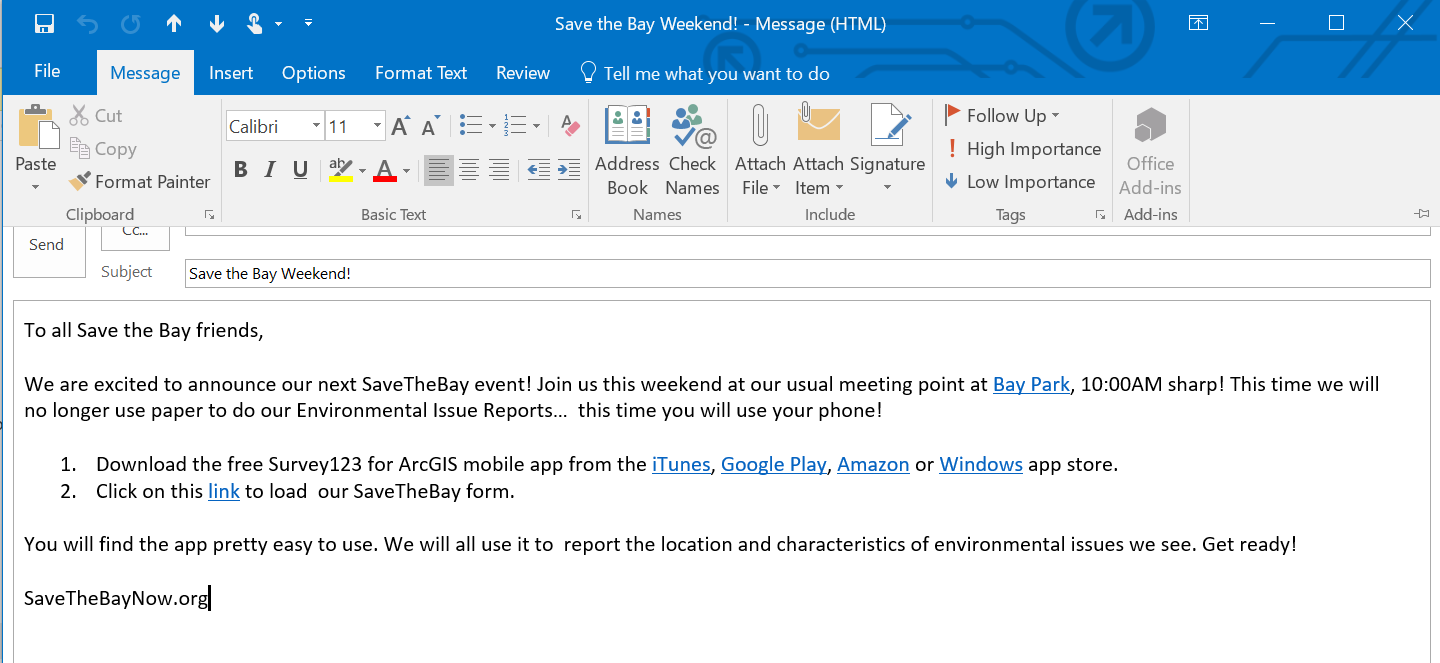Screen dimensions: 1440x663
Task: Apply red font color
Action: click(x=385, y=170)
